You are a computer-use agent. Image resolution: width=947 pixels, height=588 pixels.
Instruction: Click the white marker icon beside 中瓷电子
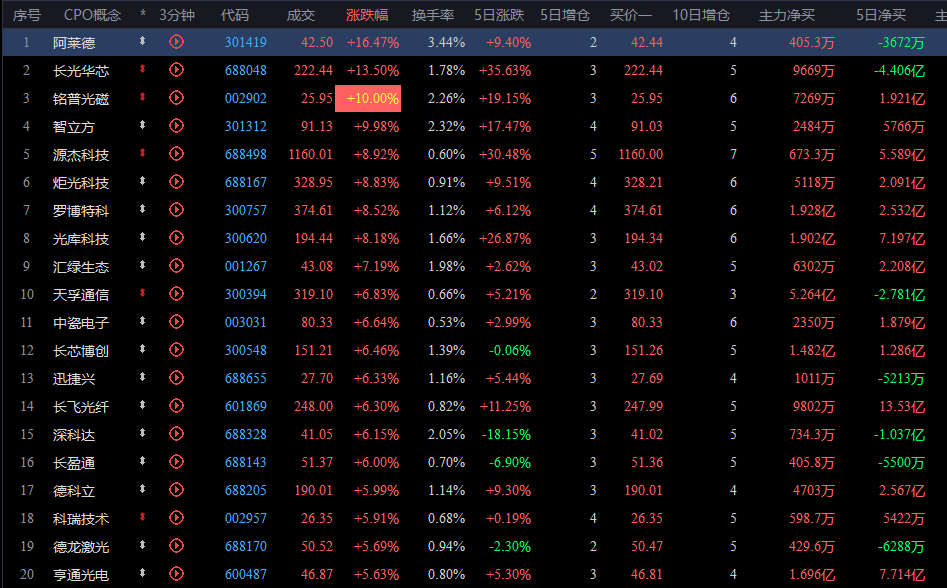click(143, 322)
